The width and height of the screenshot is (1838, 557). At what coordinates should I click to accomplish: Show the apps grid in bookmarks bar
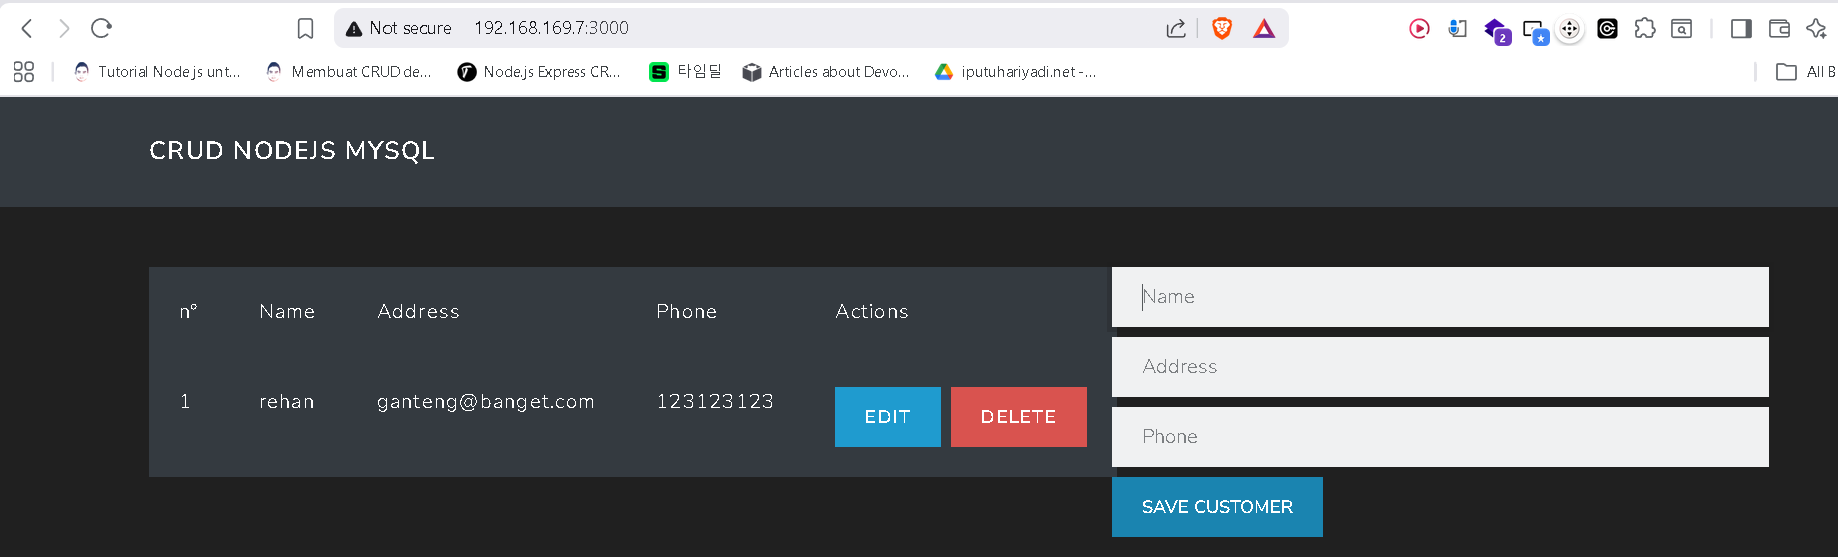pyautogui.click(x=24, y=72)
